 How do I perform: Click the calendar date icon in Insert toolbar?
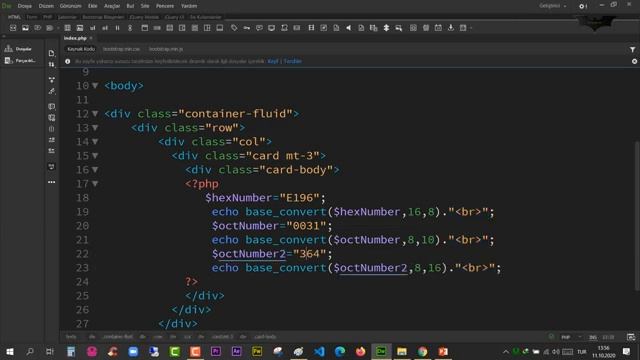(438, 28)
